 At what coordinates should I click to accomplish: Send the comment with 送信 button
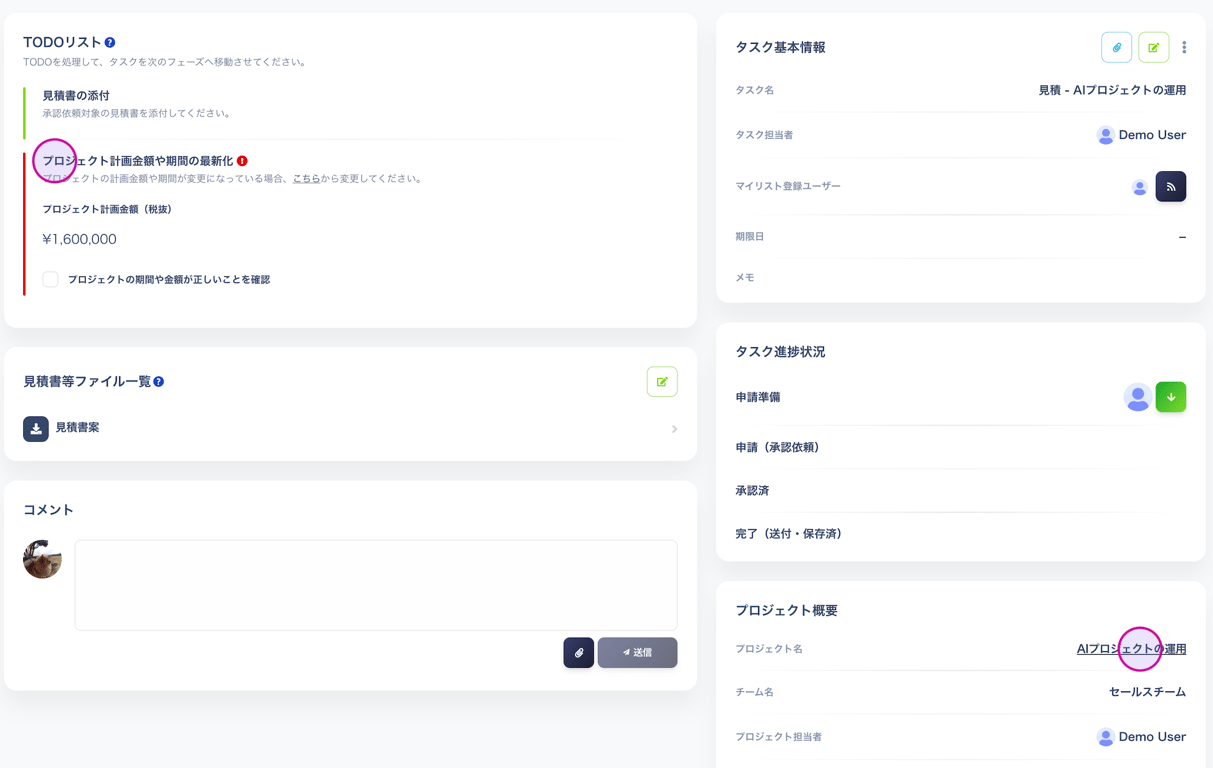coord(637,653)
